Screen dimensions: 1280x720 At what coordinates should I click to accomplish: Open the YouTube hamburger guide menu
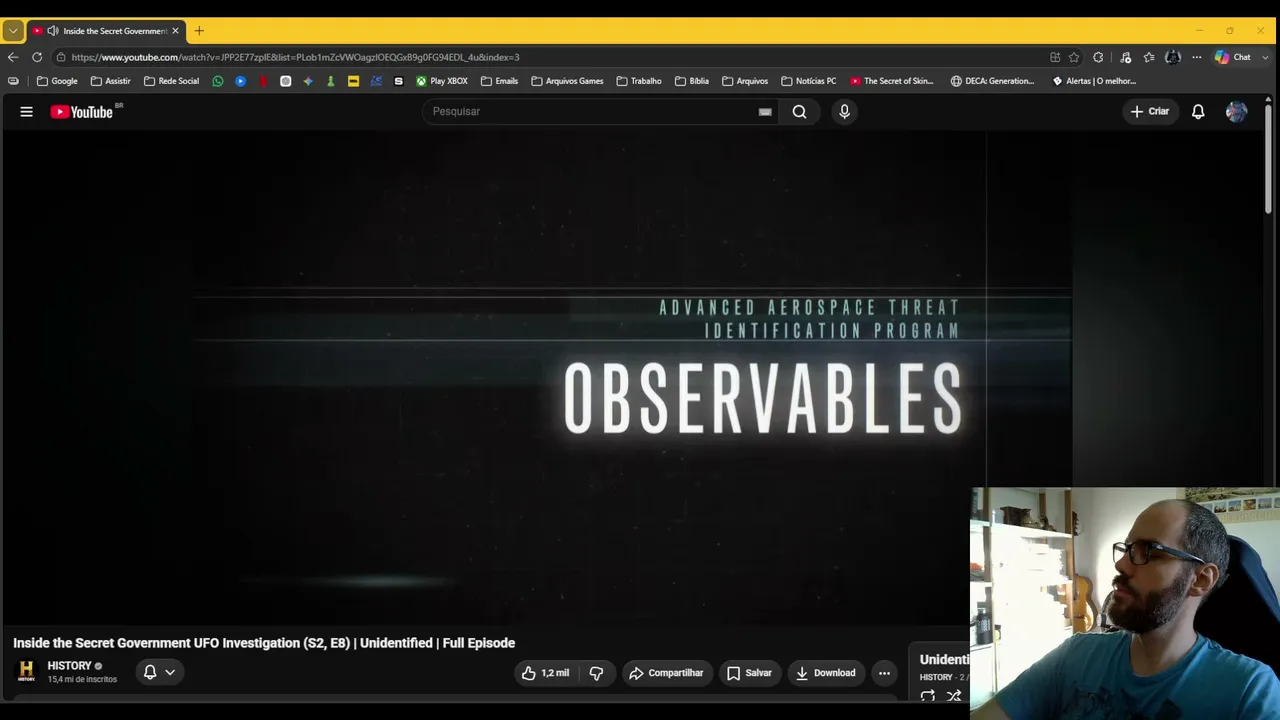pos(26,112)
